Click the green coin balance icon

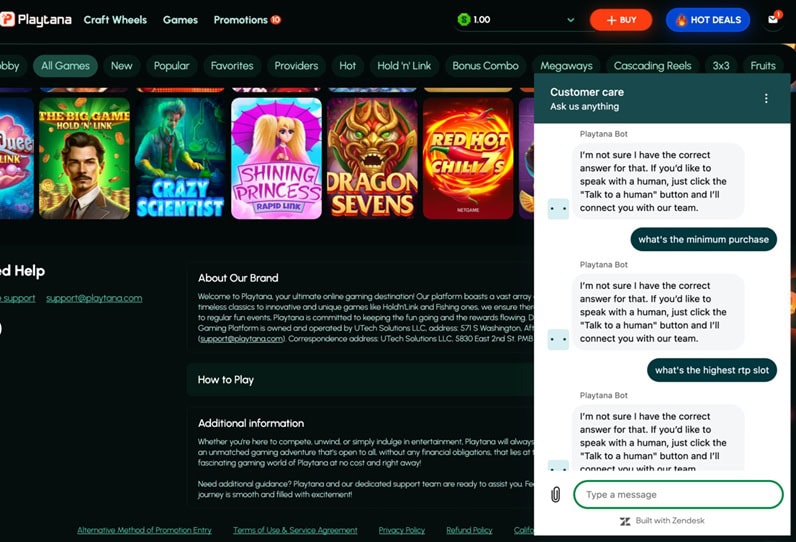(463, 20)
